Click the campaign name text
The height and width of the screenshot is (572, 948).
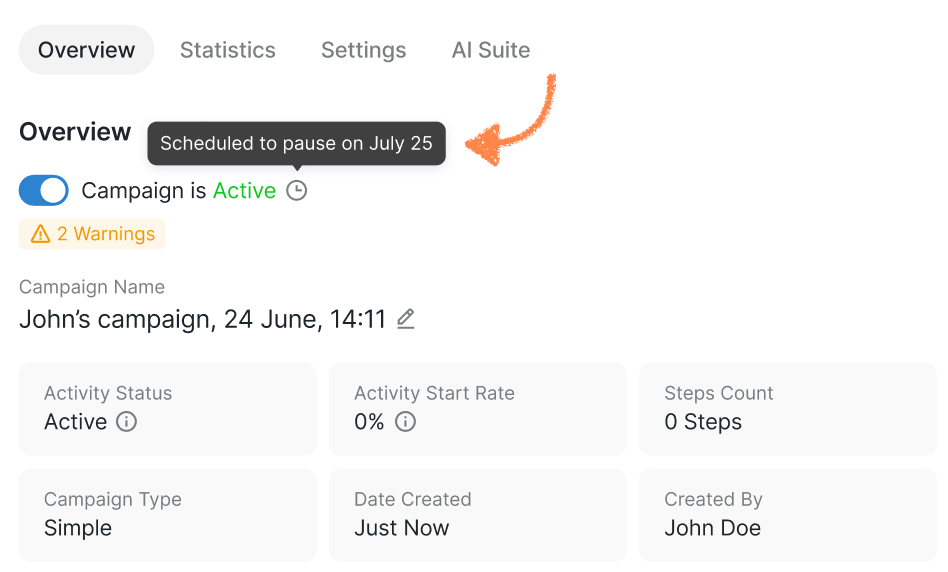tap(202, 319)
